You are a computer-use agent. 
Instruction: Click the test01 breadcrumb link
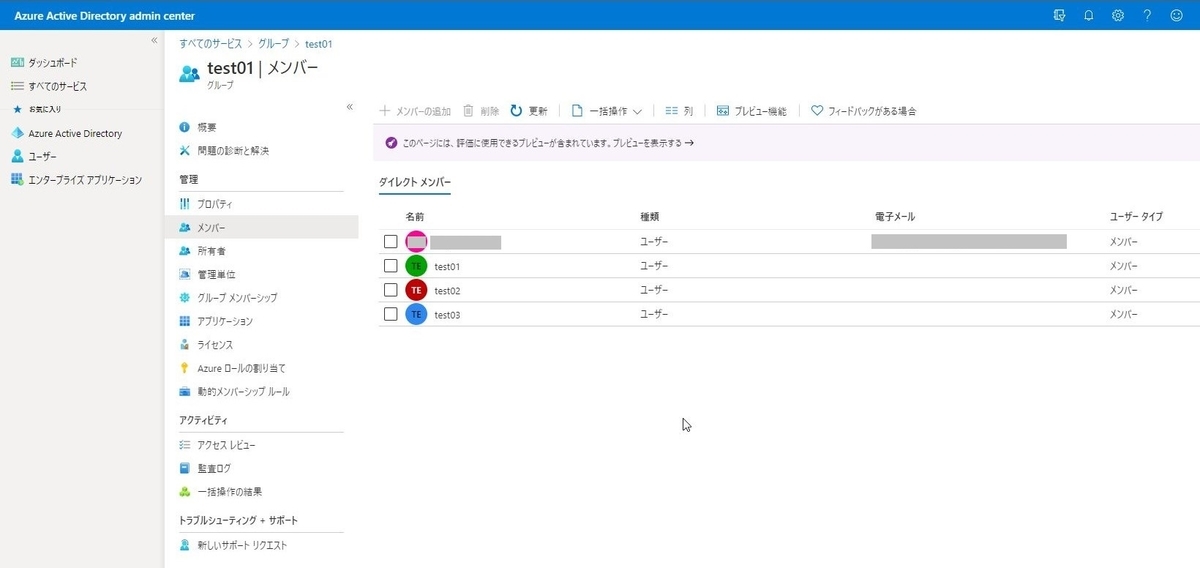pyautogui.click(x=318, y=44)
